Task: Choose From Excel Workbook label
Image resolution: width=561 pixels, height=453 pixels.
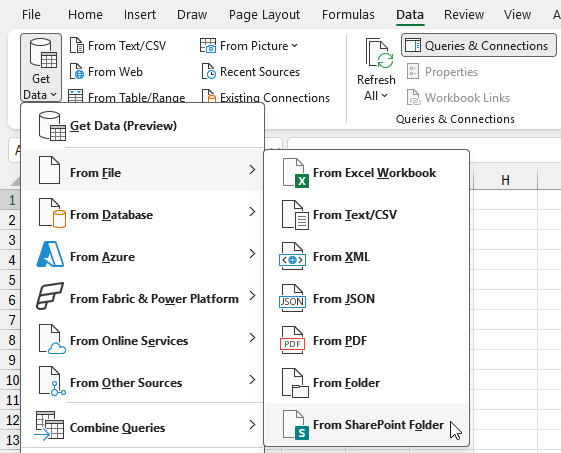Action: pos(374,173)
